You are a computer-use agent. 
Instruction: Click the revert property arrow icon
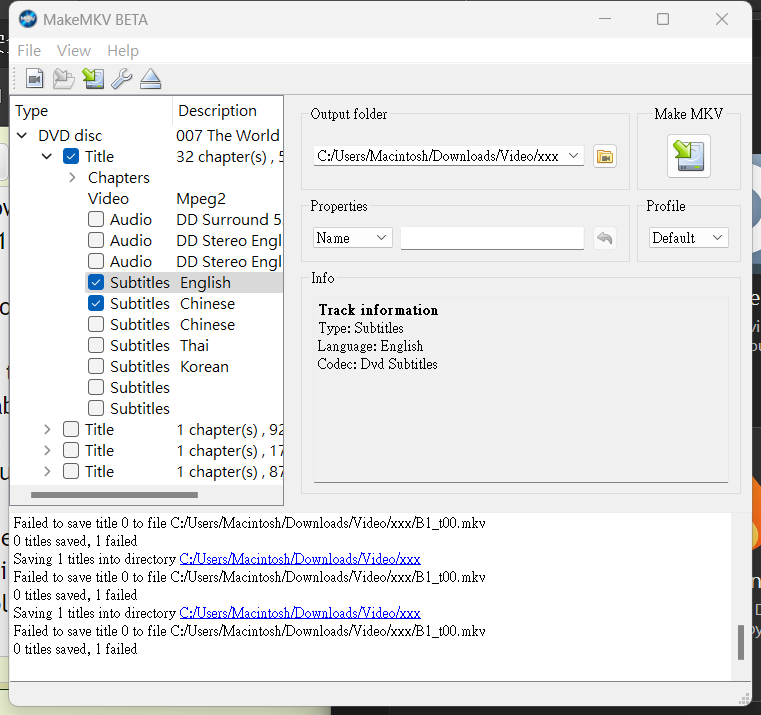(605, 238)
